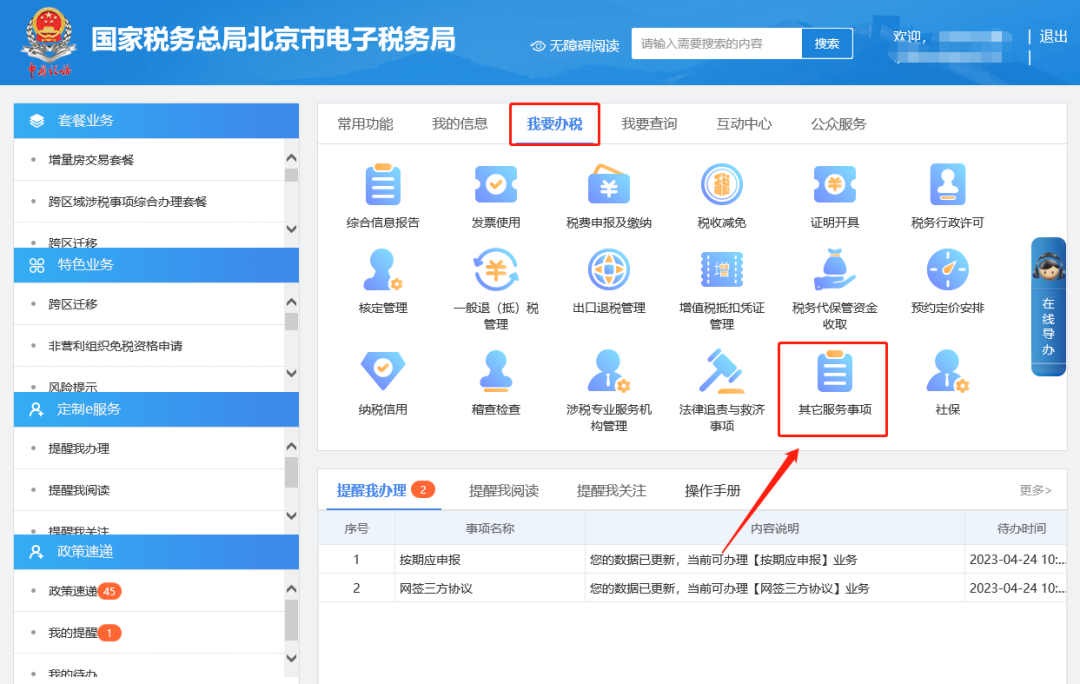Click 证明开具 certificate icon
1080x684 pixels.
[x=834, y=186]
